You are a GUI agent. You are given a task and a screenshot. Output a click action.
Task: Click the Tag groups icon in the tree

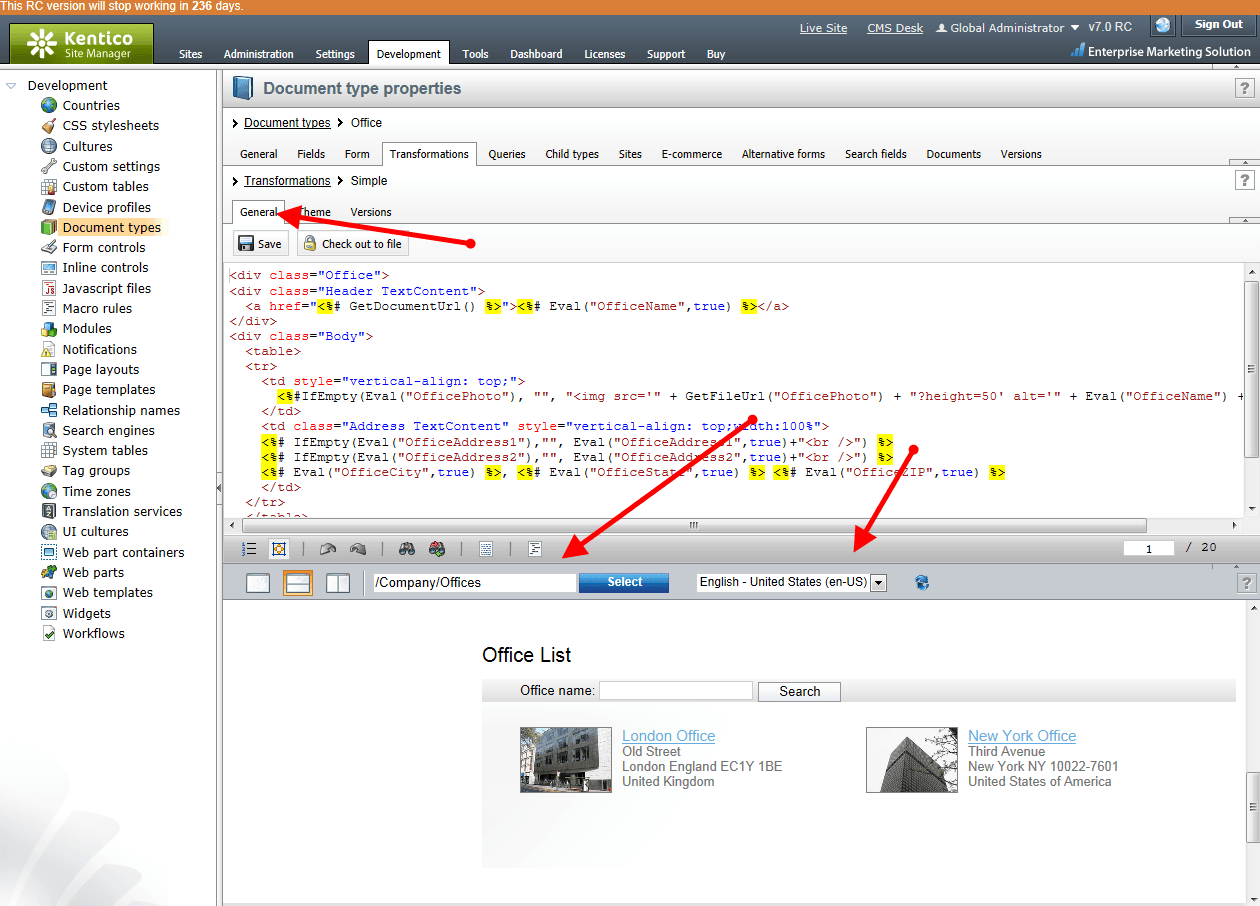pos(49,471)
